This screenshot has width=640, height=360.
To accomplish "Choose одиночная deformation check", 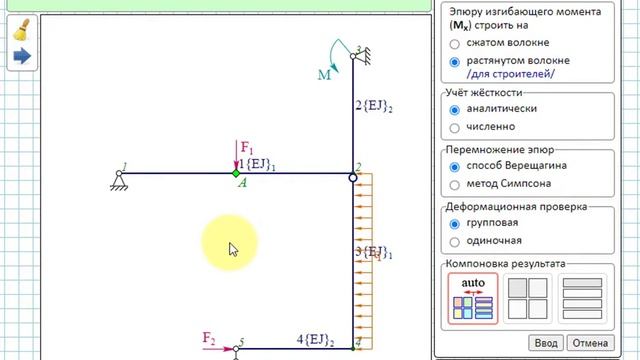I will pyautogui.click(x=454, y=242).
